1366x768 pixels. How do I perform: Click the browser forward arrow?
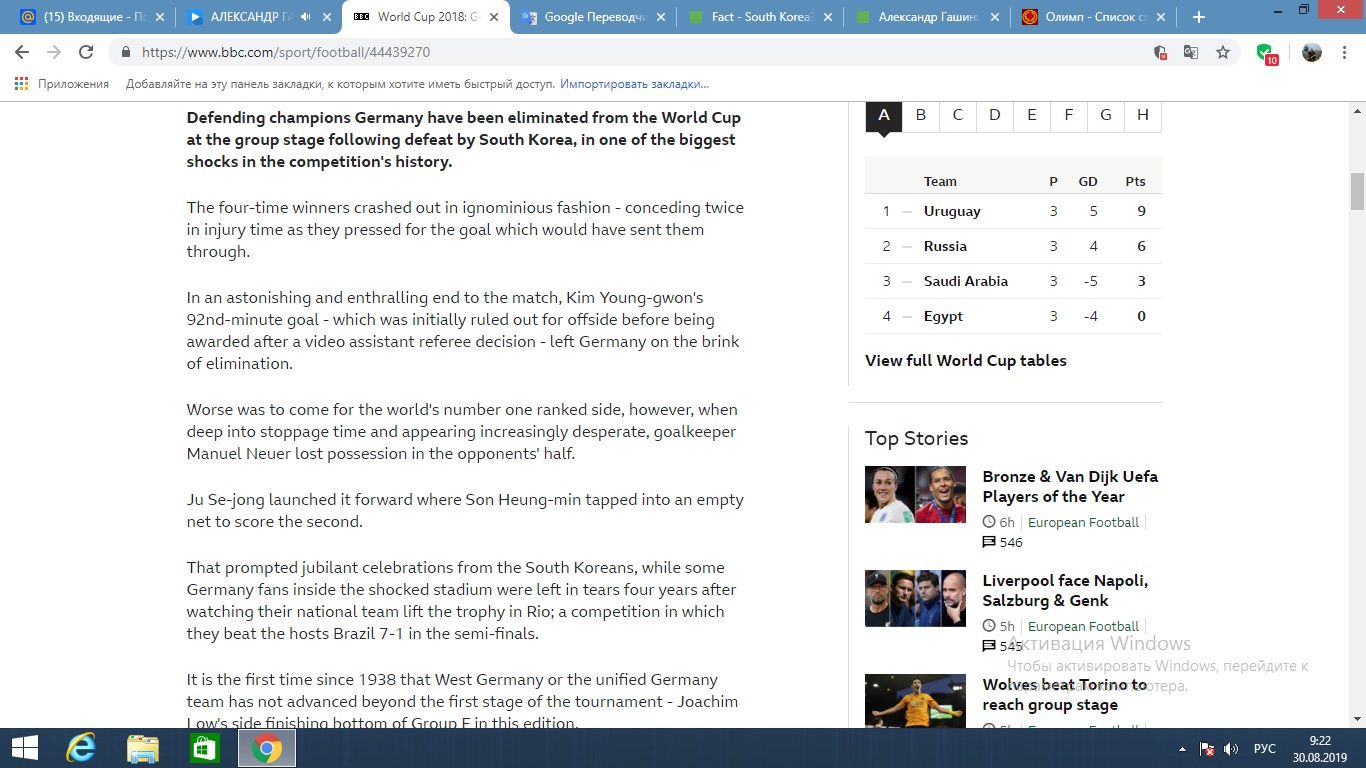pyautogui.click(x=54, y=52)
